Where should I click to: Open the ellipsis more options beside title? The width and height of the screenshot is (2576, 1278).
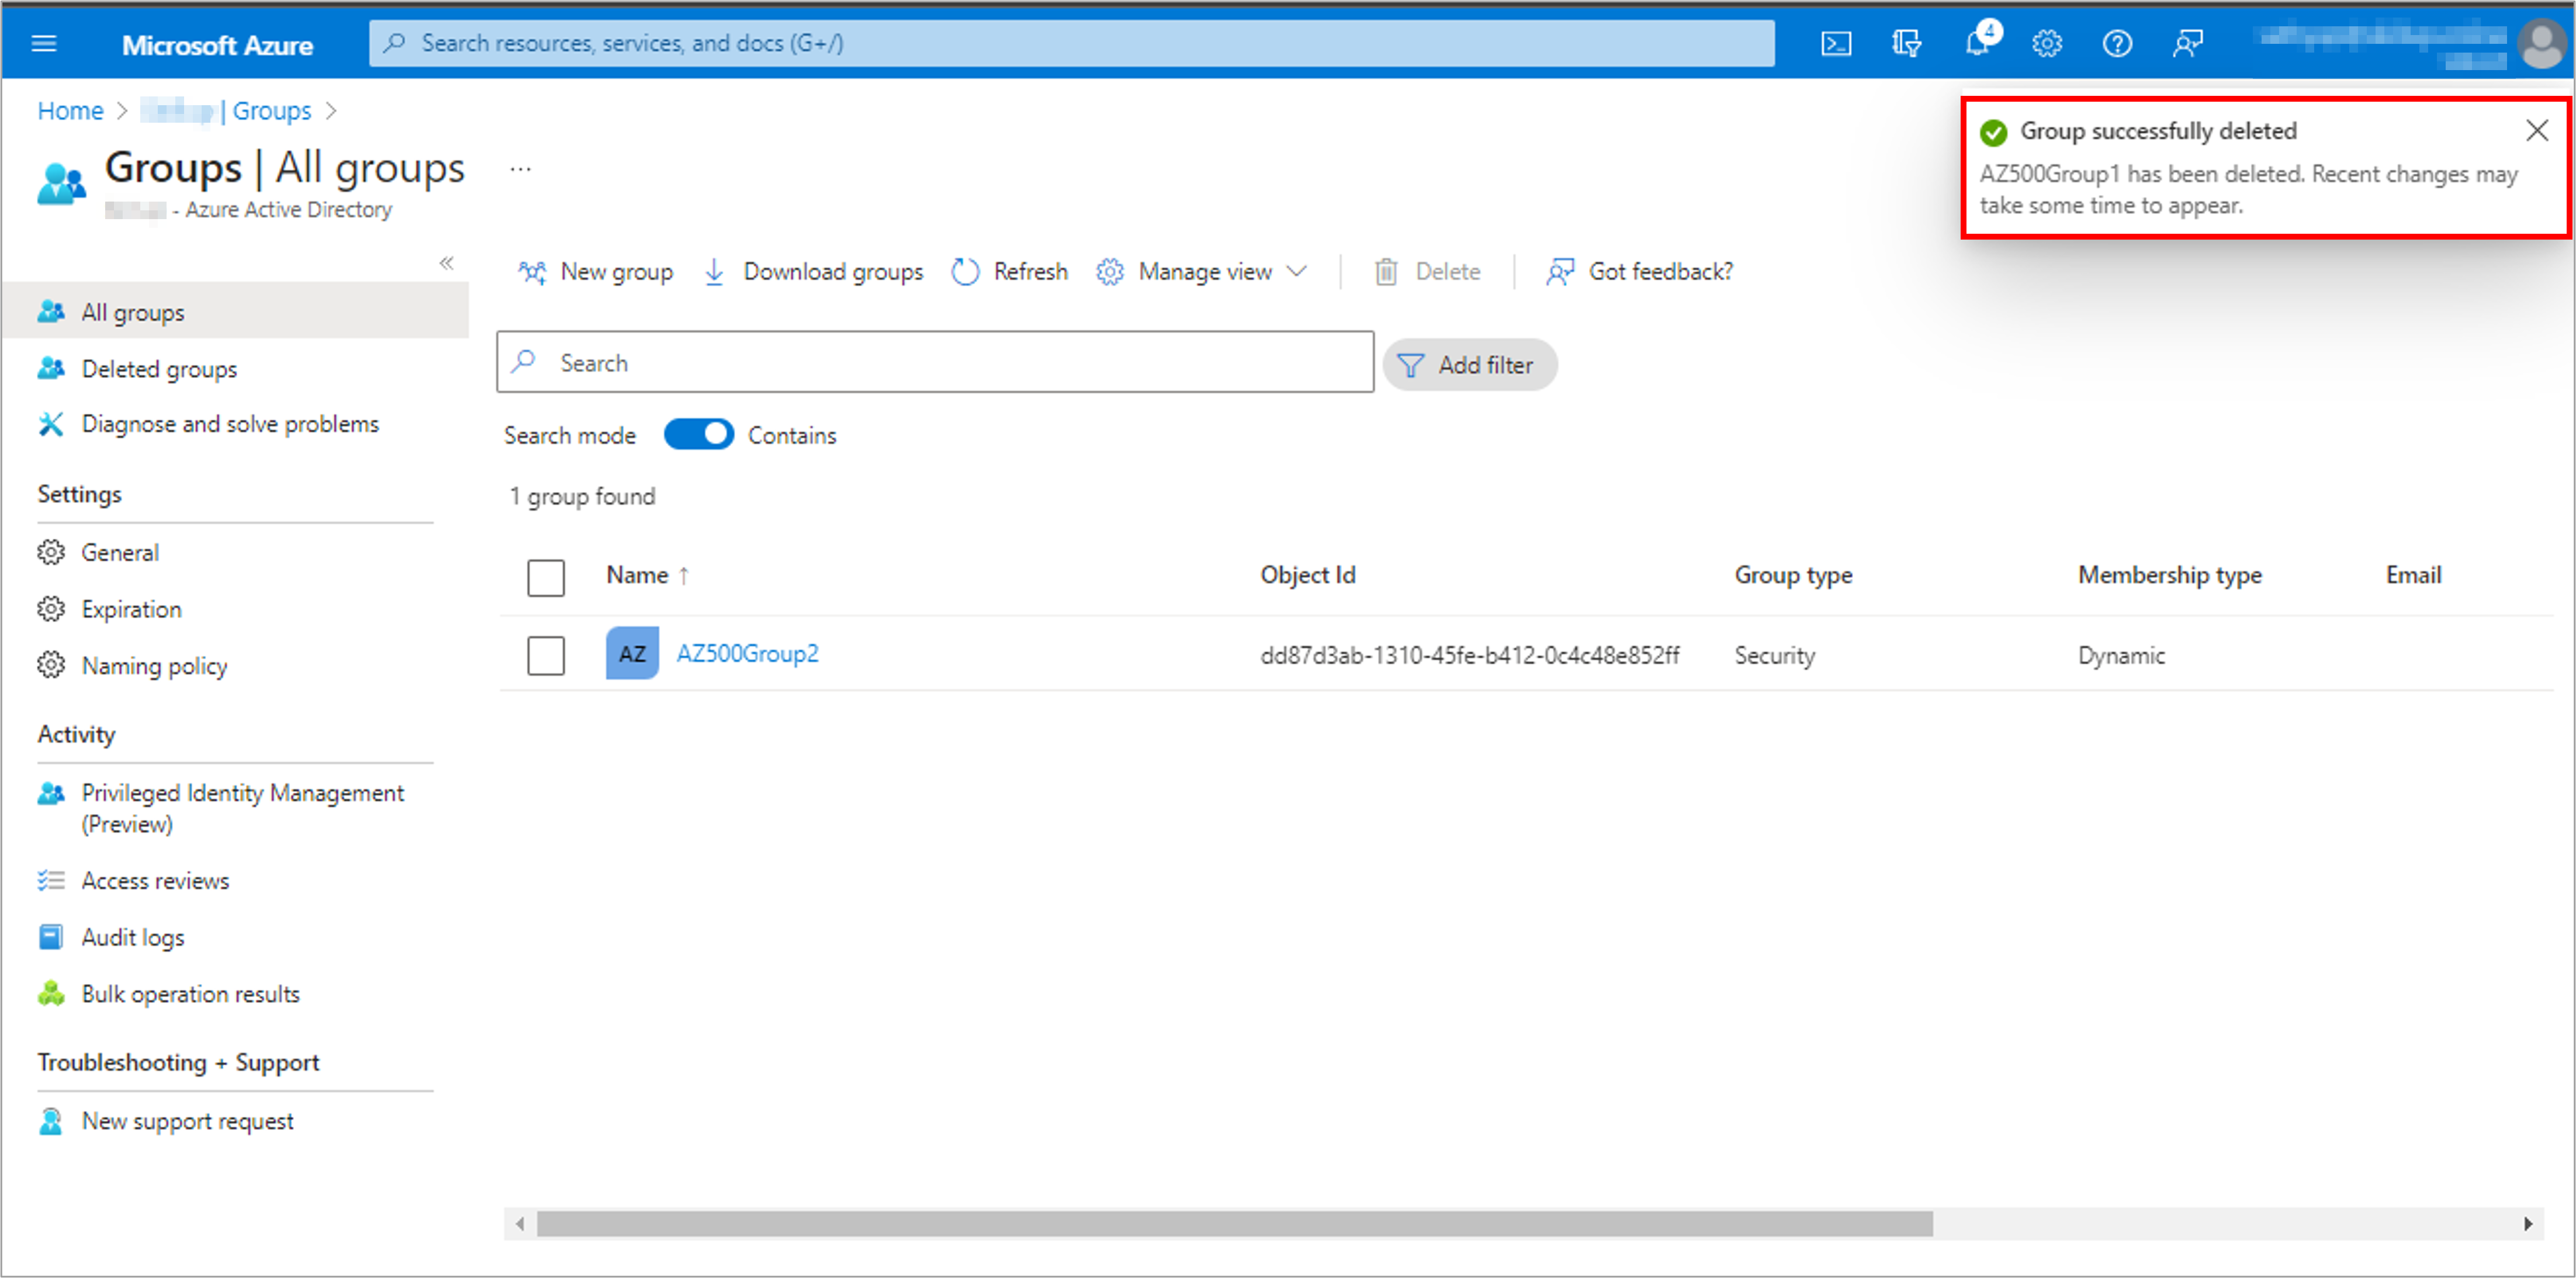pyautogui.click(x=520, y=169)
